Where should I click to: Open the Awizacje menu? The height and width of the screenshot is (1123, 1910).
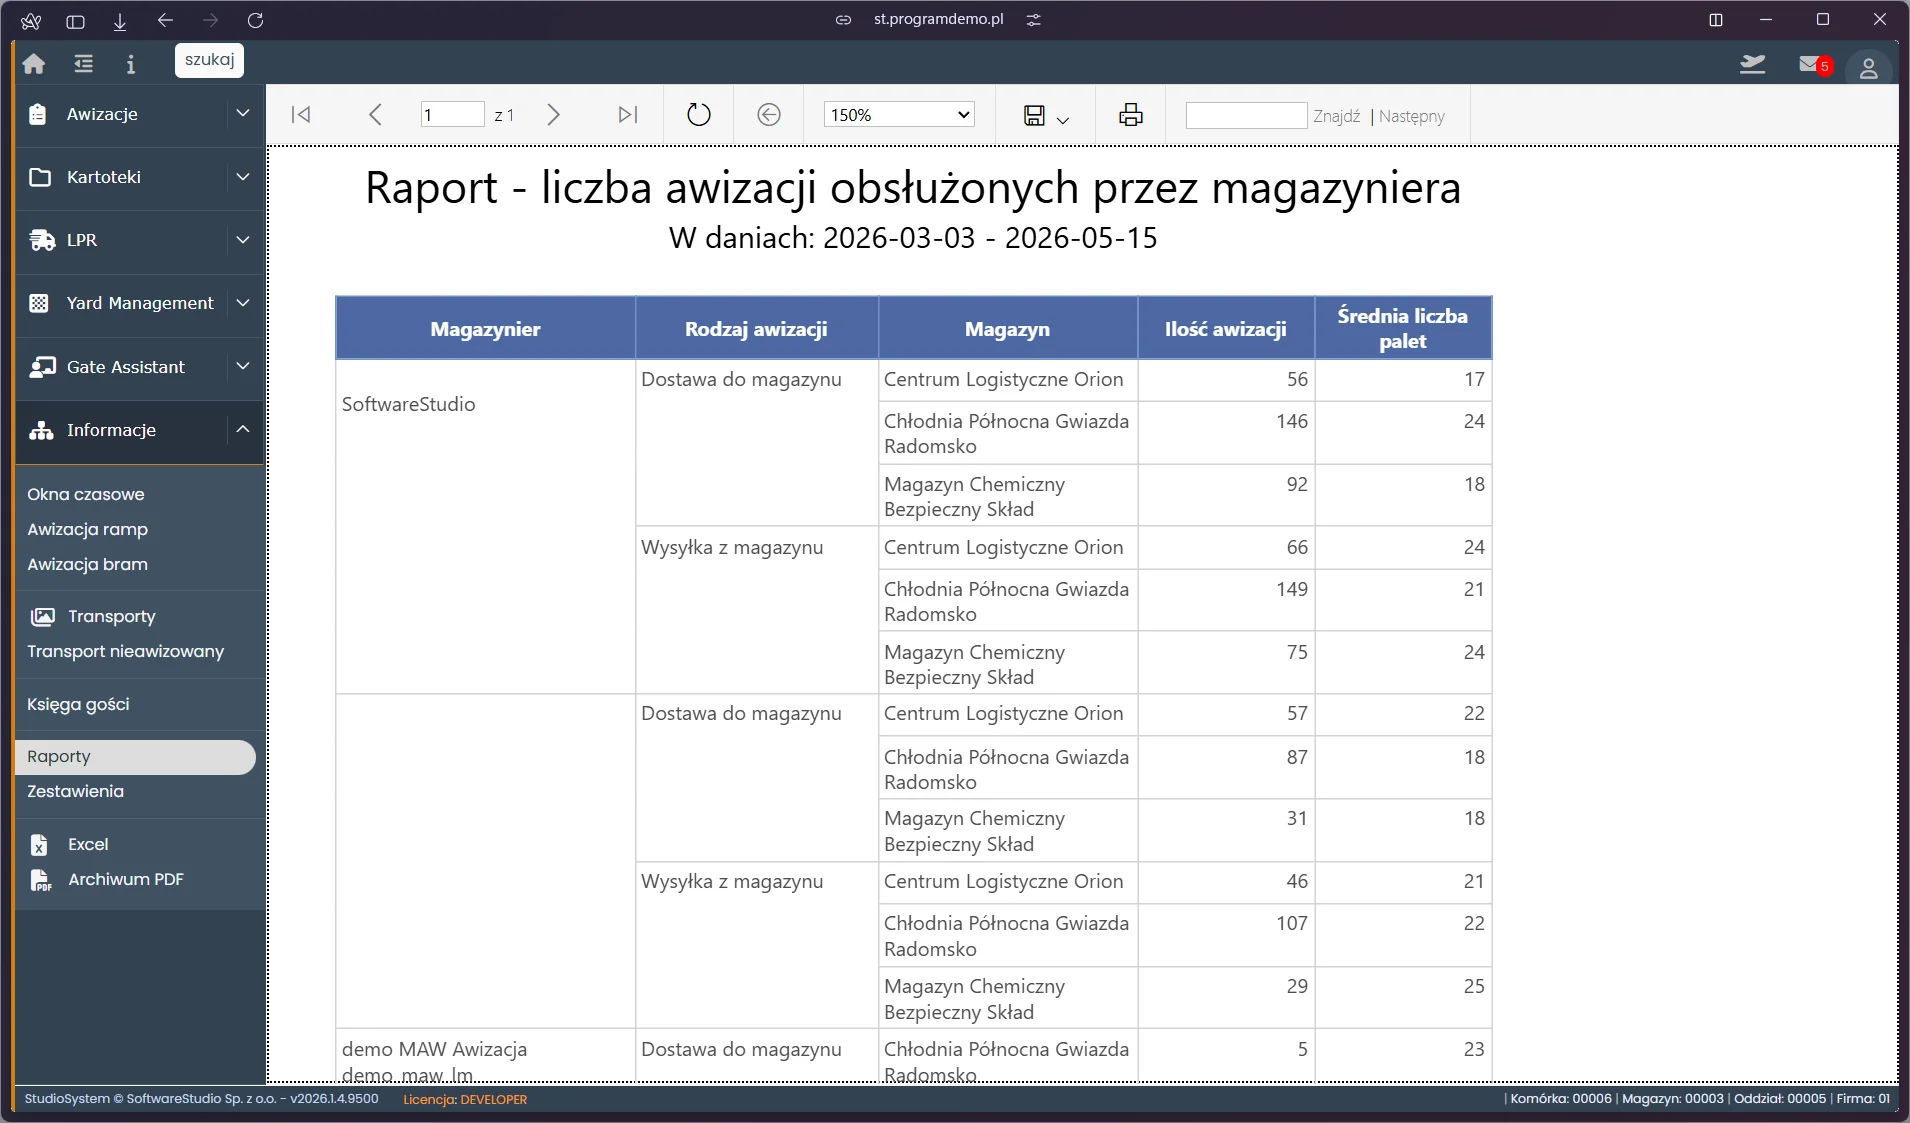click(x=102, y=114)
